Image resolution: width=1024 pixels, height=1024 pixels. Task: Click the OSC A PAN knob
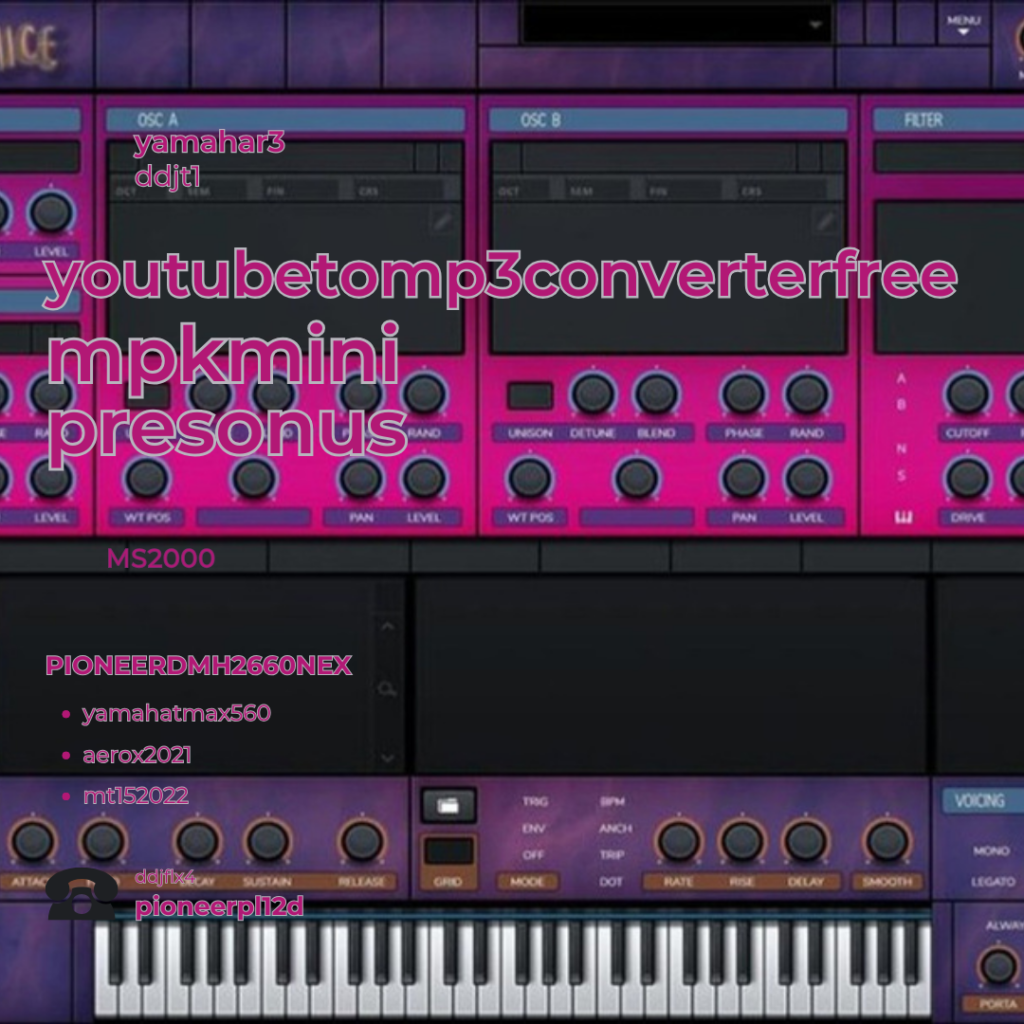click(x=360, y=478)
